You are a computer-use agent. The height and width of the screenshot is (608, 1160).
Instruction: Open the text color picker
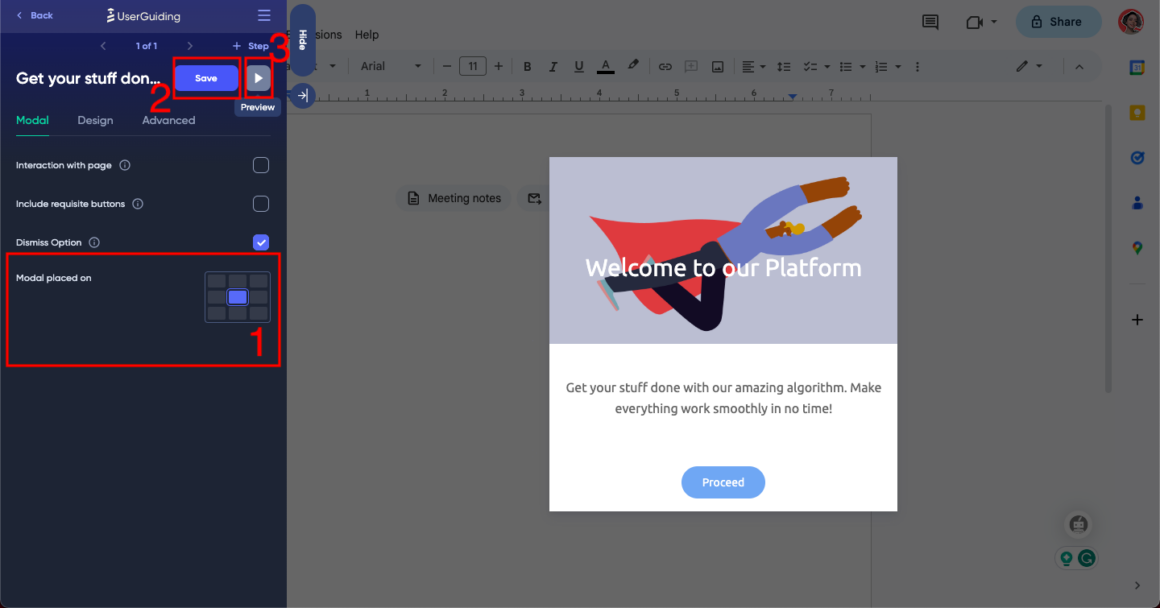[x=605, y=66]
